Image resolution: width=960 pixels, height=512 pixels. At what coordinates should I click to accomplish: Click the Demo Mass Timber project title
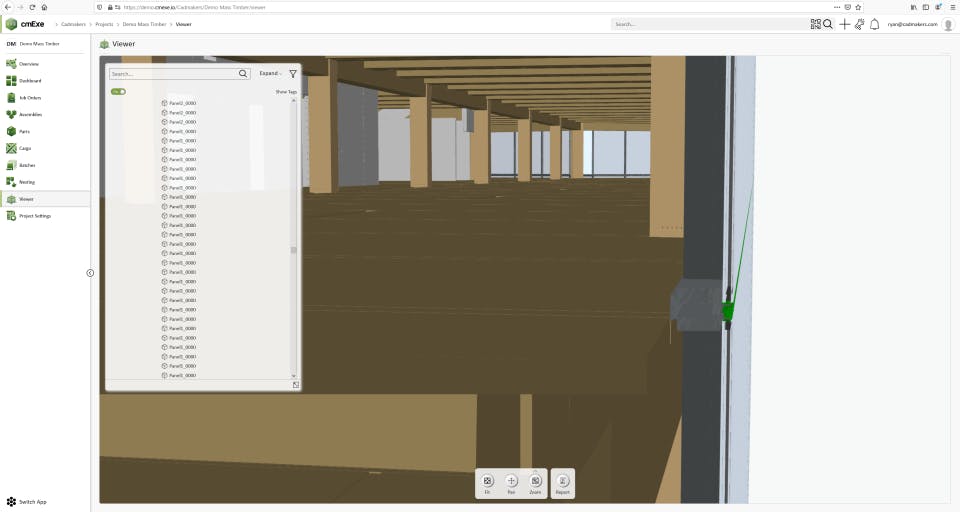tap(39, 44)
